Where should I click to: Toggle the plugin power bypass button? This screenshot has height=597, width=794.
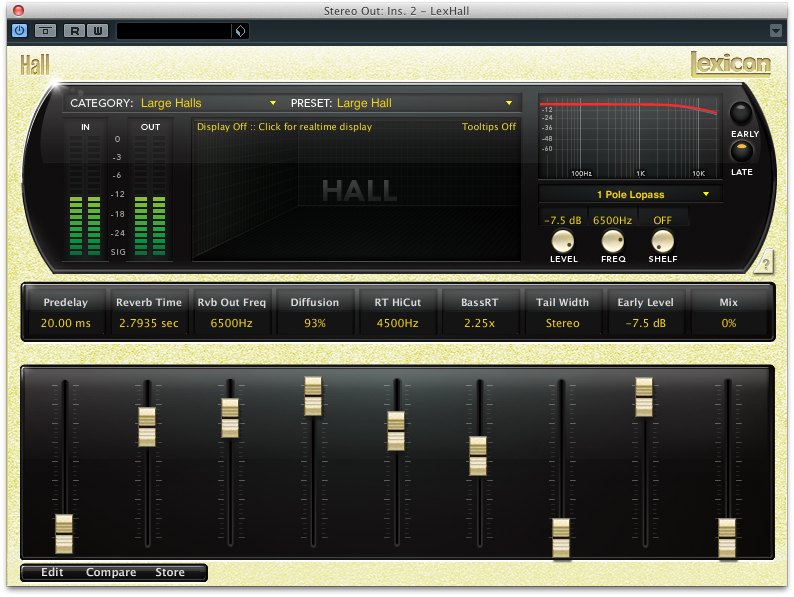(19, 30)
